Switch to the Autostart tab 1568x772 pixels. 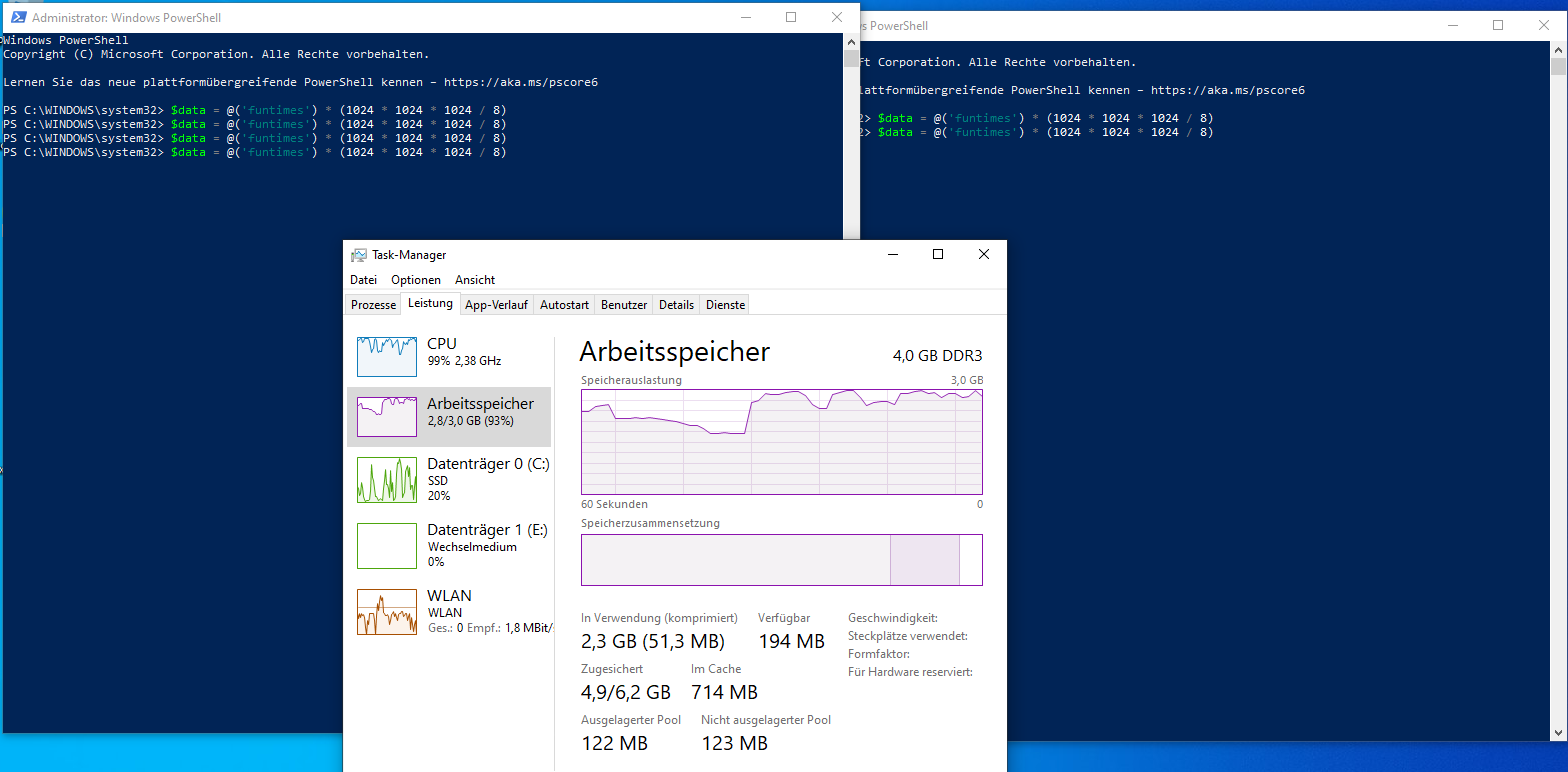(x=565, y=305)
